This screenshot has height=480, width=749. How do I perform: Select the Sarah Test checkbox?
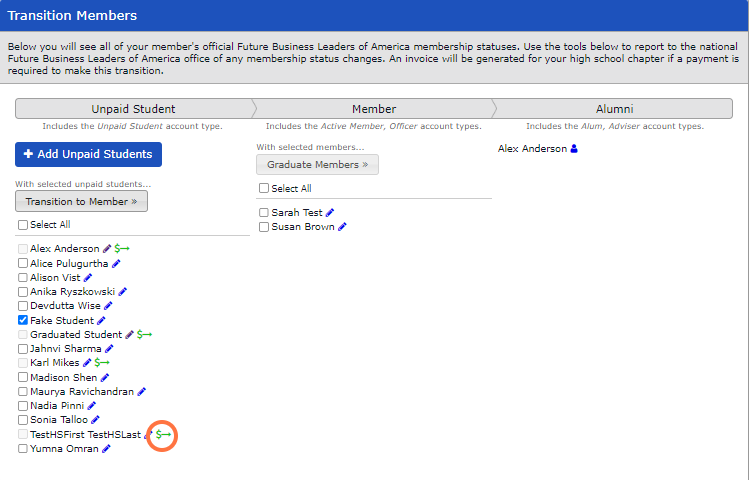click(x=264, y=213)
